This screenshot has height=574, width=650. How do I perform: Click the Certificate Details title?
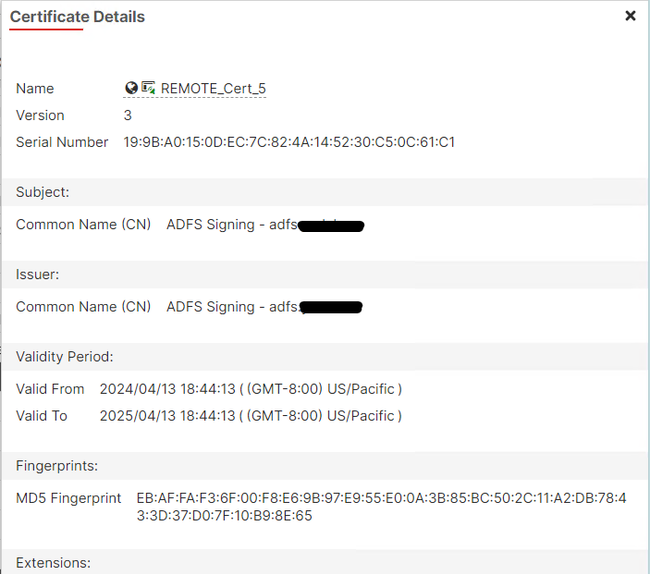[77, 17]
